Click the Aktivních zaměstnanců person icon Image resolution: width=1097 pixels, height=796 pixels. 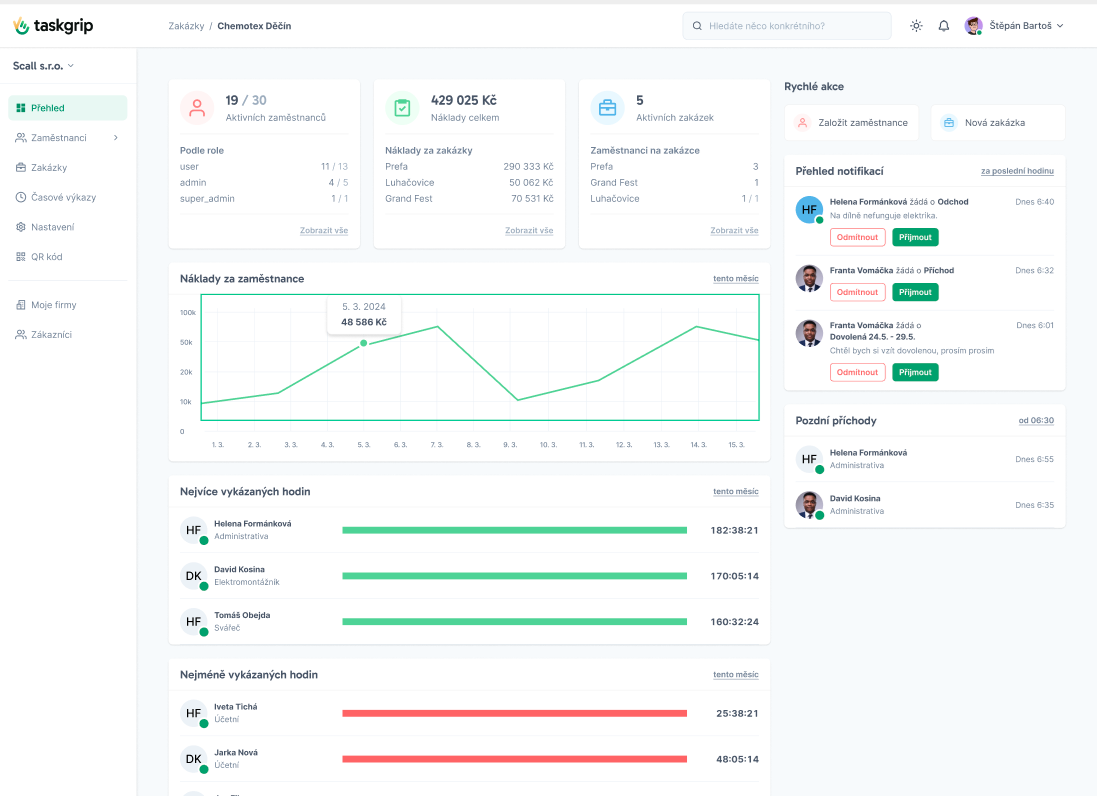click(197, 108)
